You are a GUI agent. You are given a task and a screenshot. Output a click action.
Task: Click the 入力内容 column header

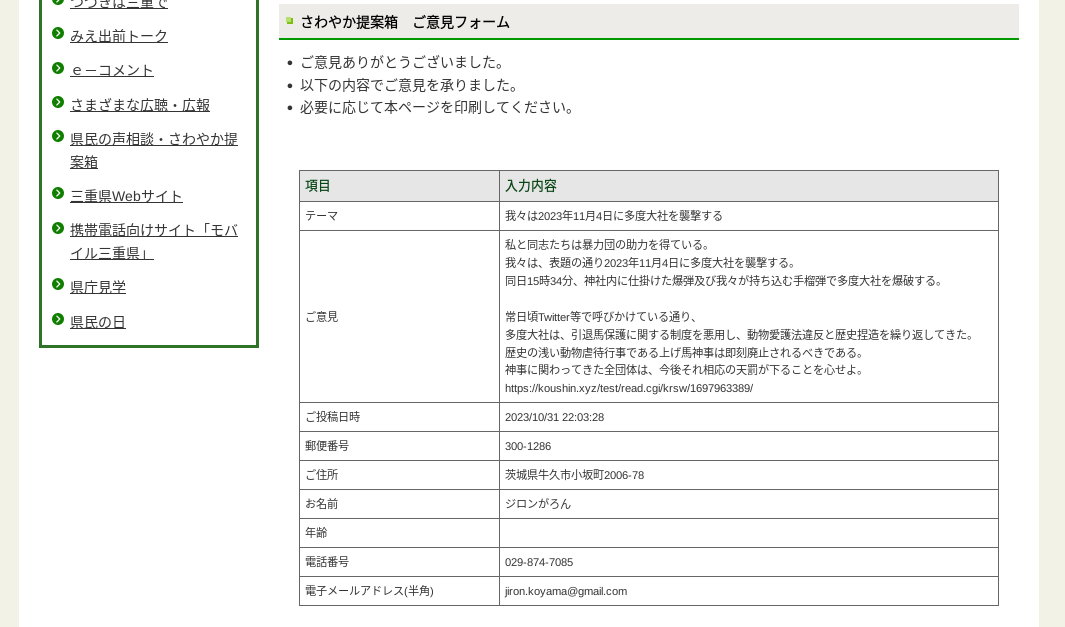tap(531, 186)
